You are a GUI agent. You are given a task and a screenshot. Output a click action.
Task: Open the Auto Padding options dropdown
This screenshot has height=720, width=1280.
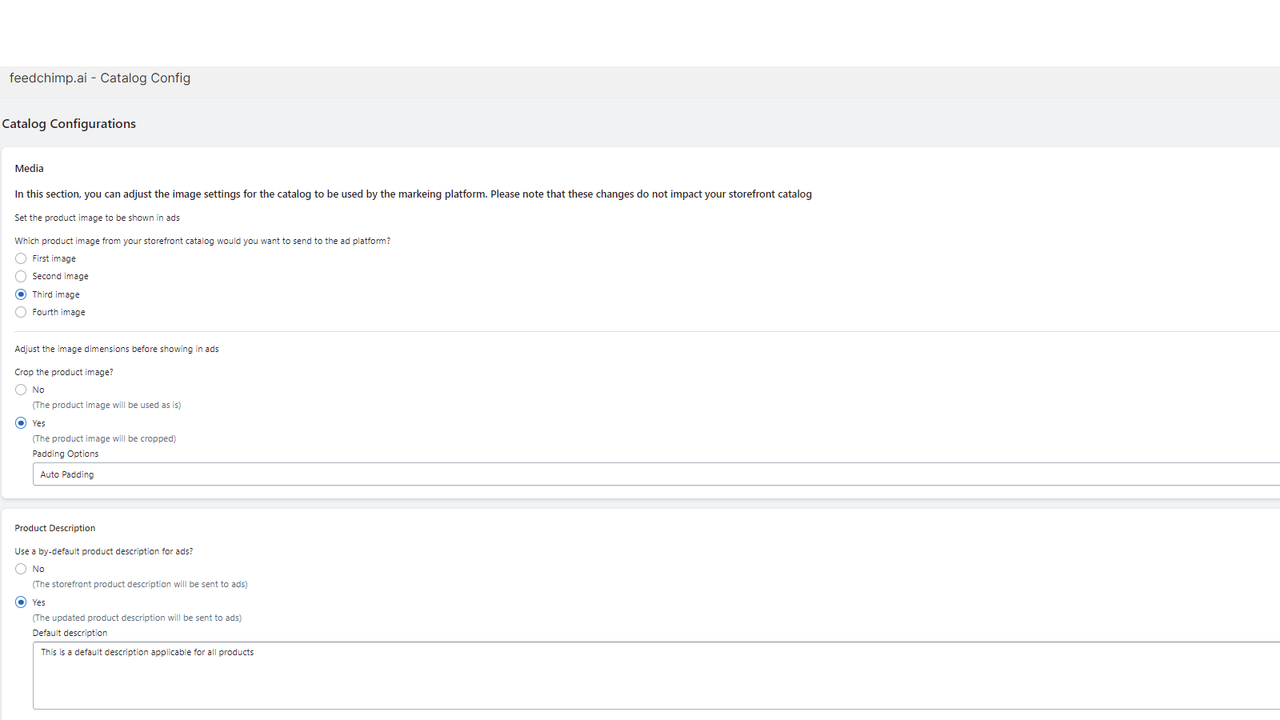pos(656,475)
